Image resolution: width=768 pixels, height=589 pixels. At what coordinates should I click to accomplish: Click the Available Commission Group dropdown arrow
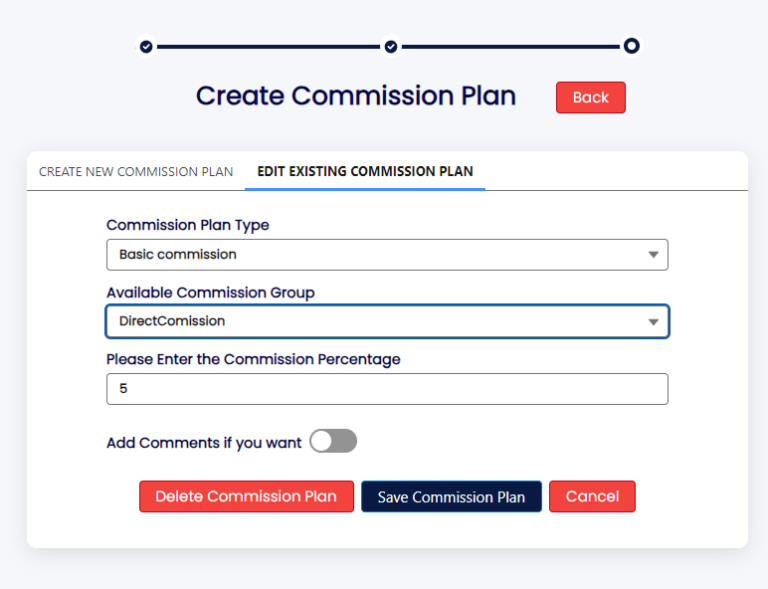(x=653, y=322)
